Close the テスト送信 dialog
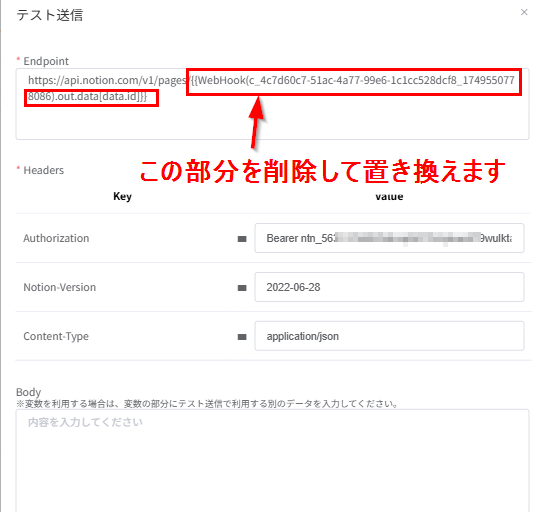Screen dimensions: 537x512 coord(524,12)
